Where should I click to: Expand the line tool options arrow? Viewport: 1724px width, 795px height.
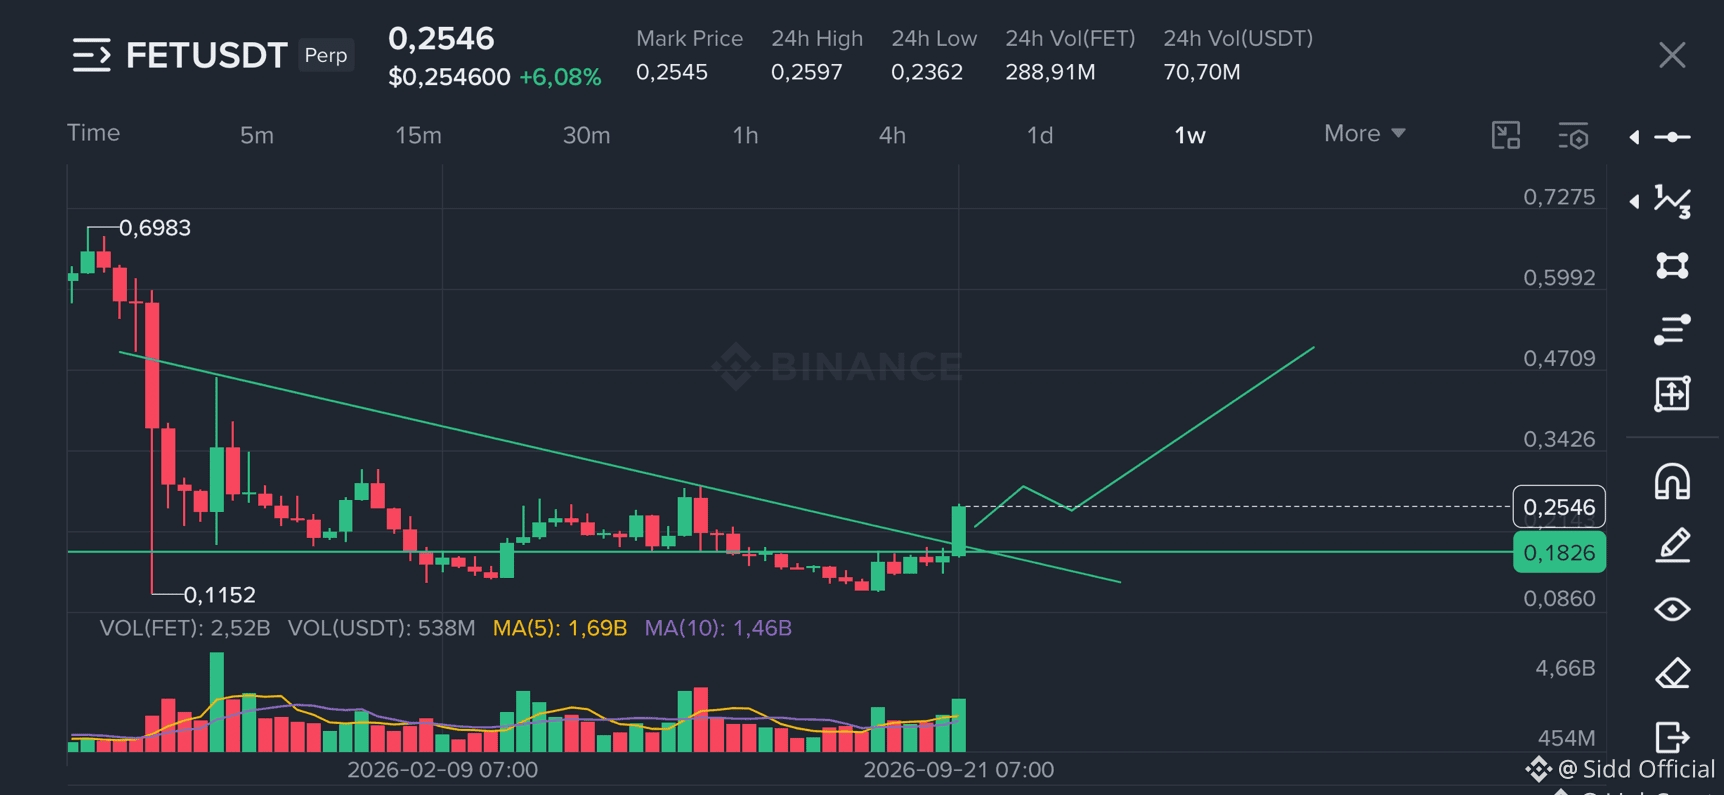click(x=1634, y=137)
